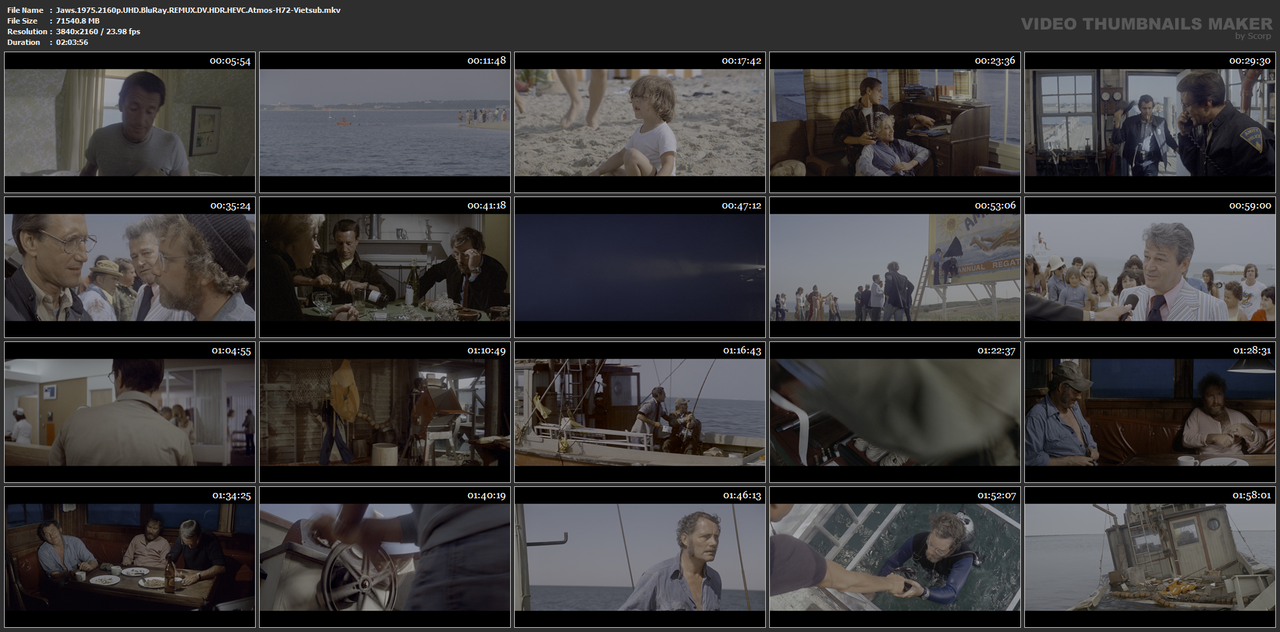
Task: Click the 00:05:54 timestamp label
Action: pyautogui.click(x=230, y=61)
